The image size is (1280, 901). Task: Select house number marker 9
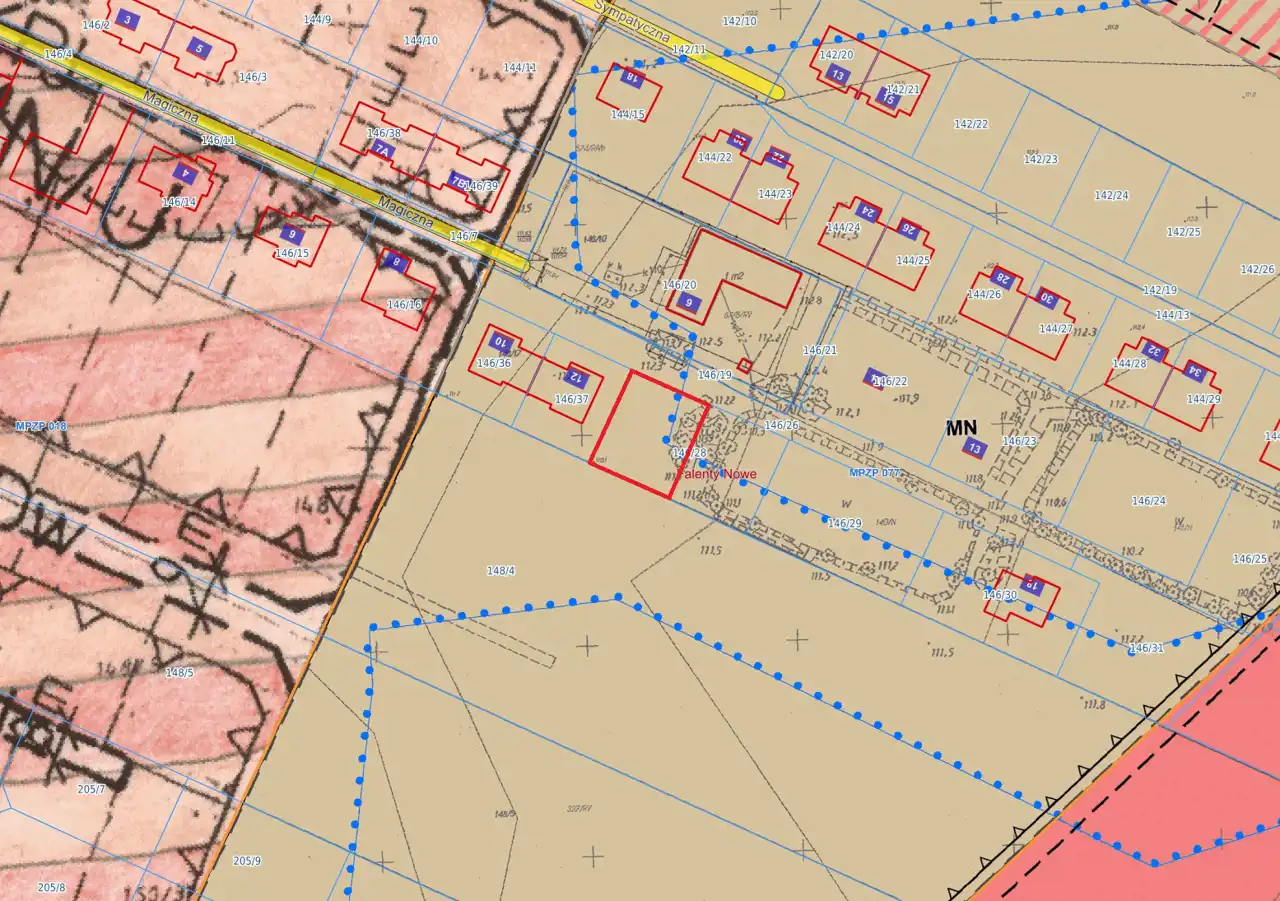[291, 234]
